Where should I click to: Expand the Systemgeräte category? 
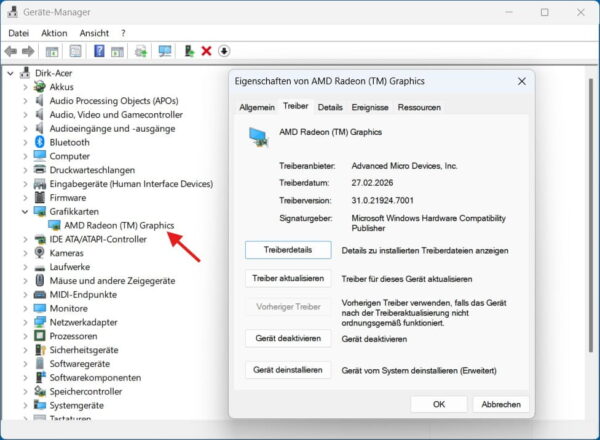coord(25,405)
